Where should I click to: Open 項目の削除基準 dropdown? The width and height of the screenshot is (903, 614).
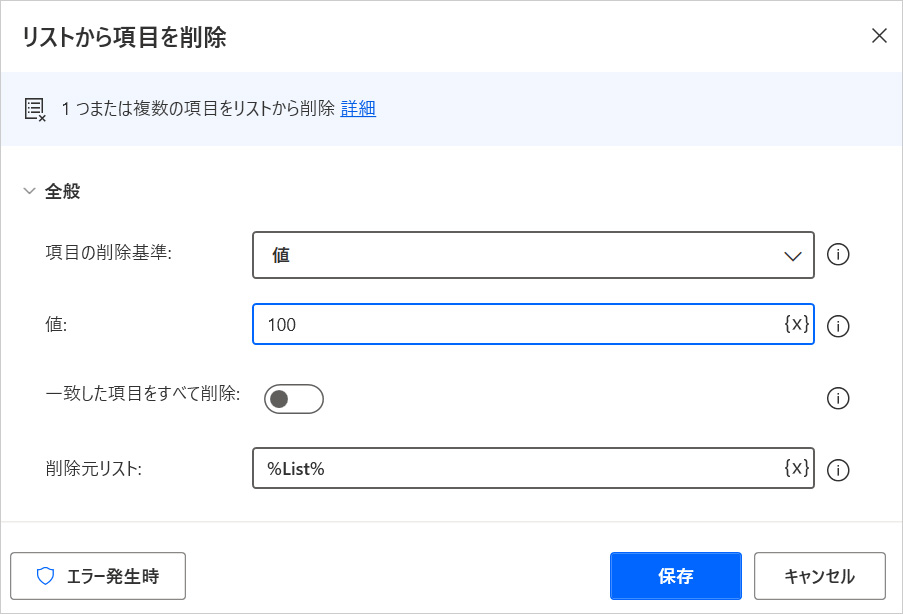(x=533, y=255)
